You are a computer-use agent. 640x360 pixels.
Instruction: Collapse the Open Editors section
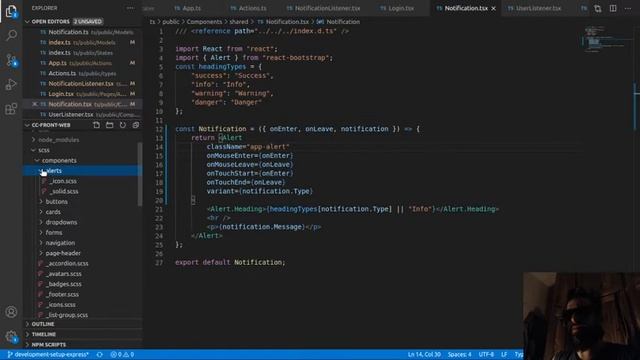(x=27, y=21)
